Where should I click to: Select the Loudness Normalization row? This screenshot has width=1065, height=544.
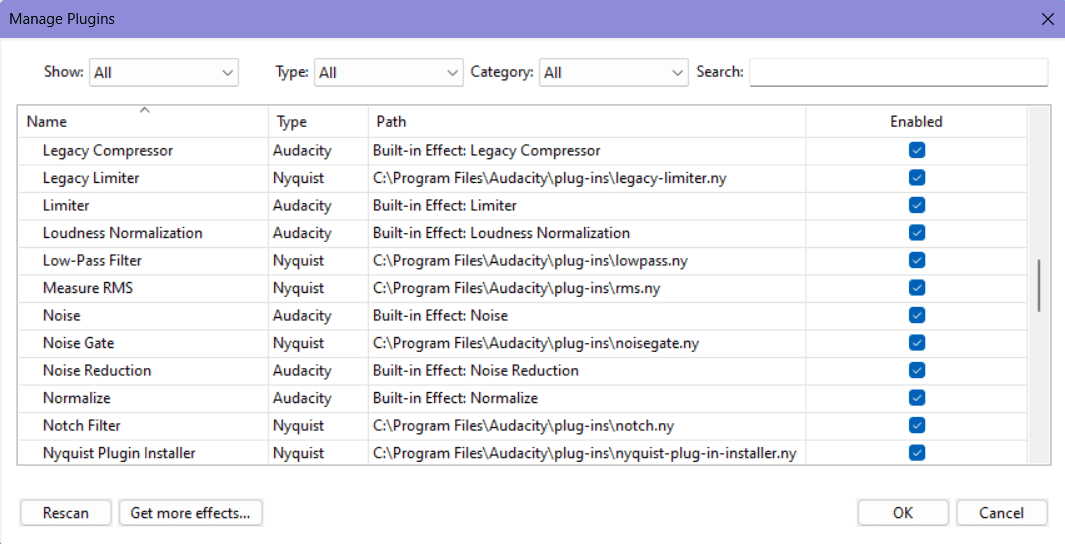[522, 233]
